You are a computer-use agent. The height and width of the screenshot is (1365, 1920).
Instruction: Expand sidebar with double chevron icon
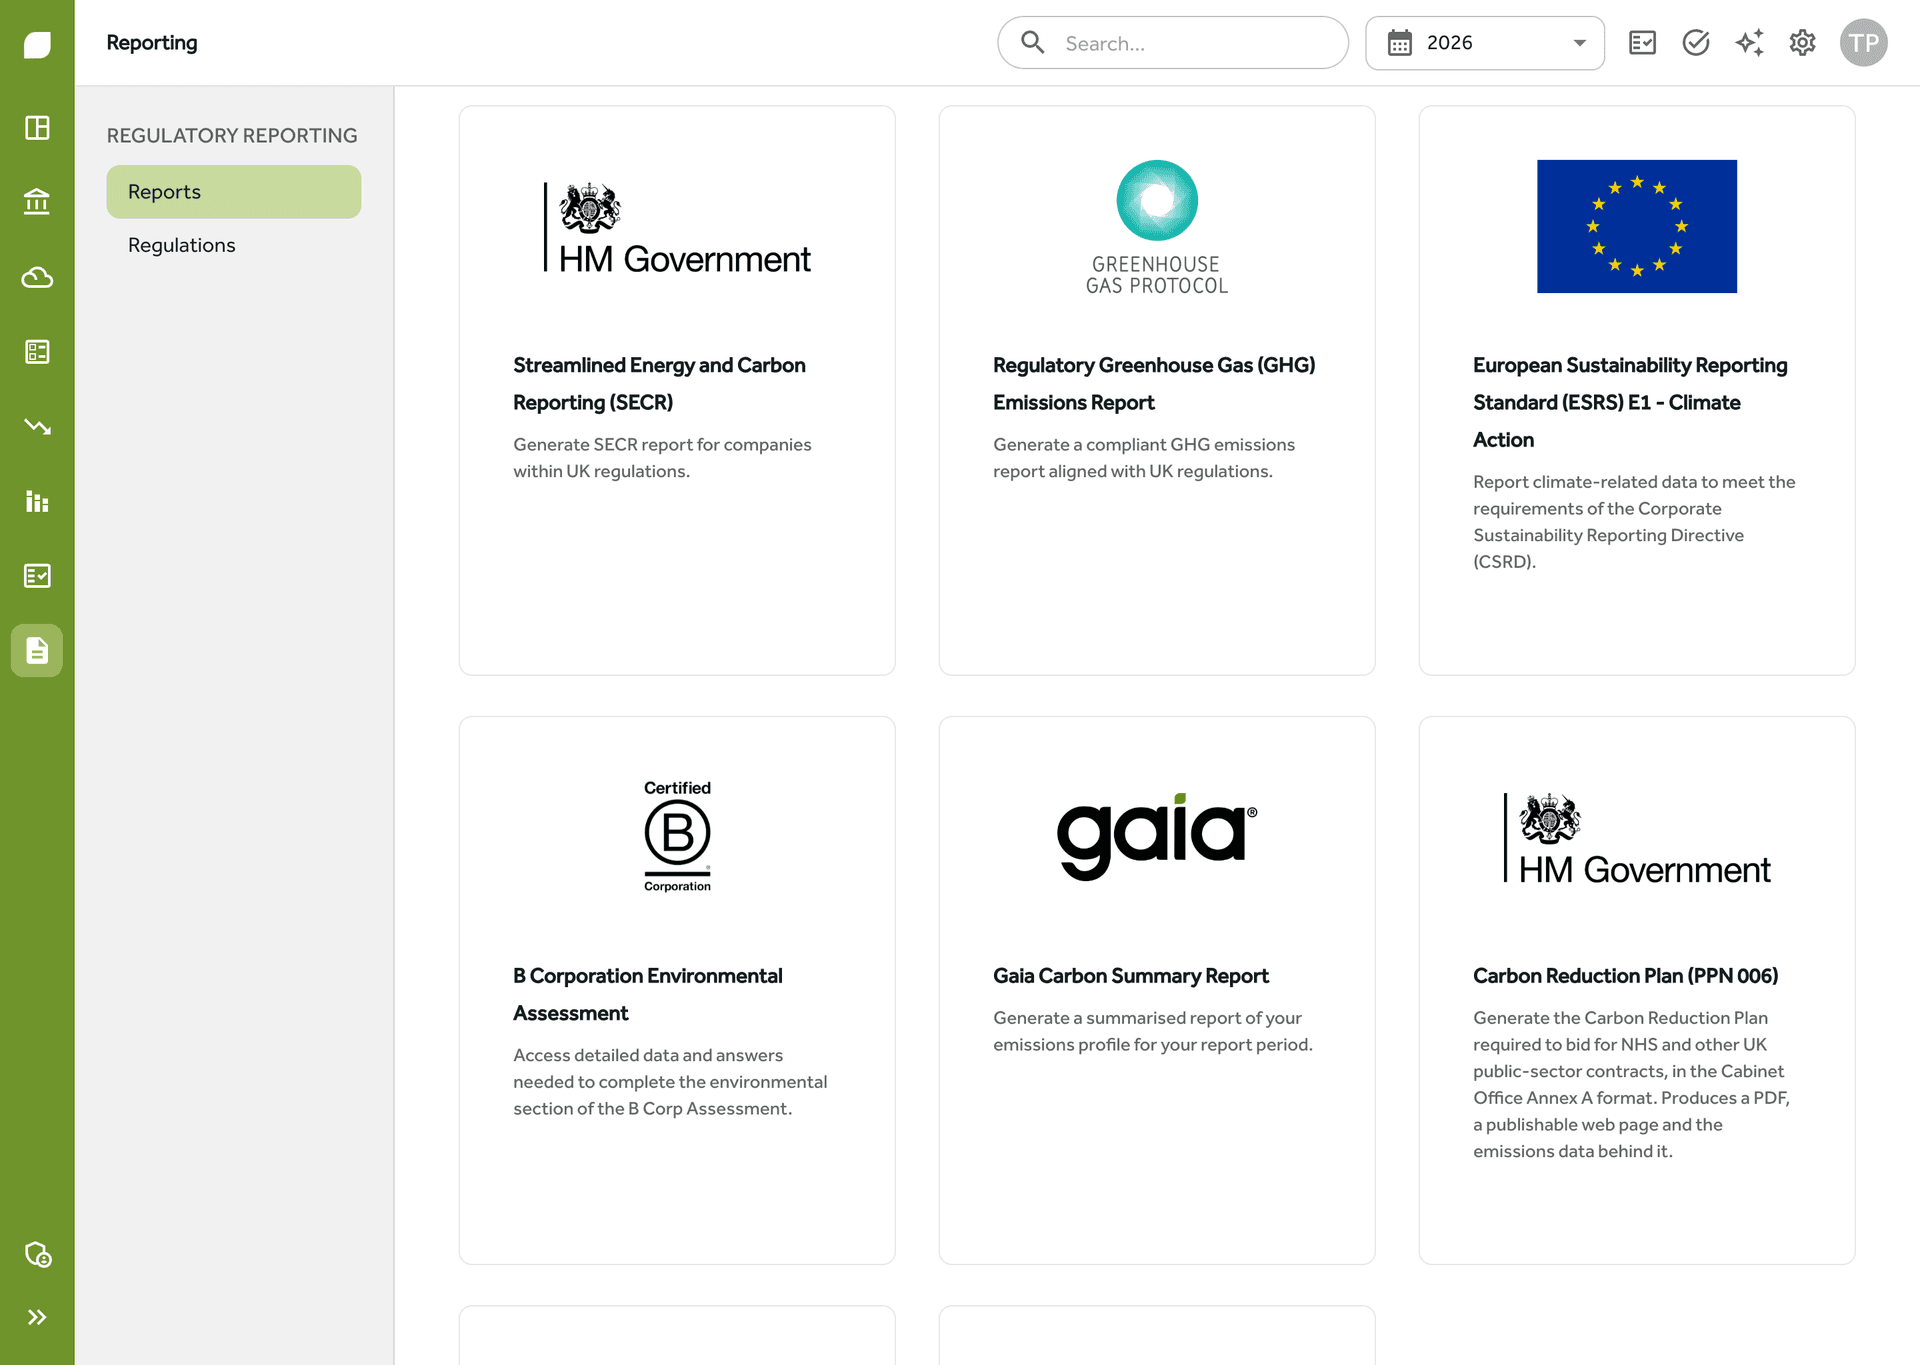click(x=37, y=1317)
